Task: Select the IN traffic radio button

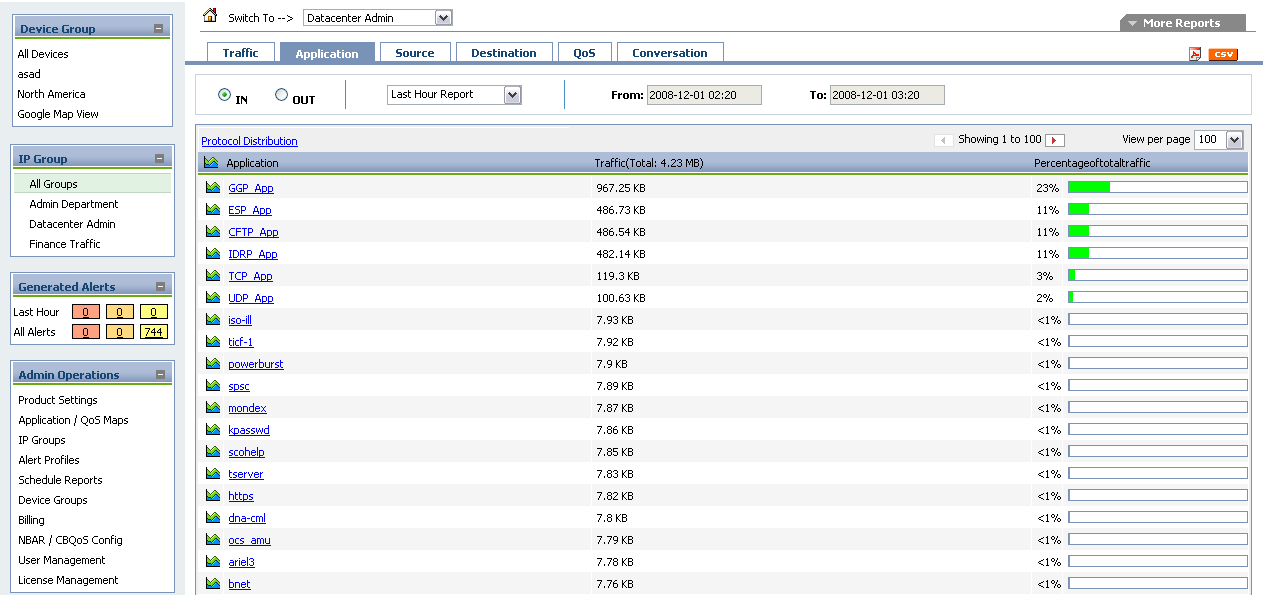Action: [x=224, y=95]
